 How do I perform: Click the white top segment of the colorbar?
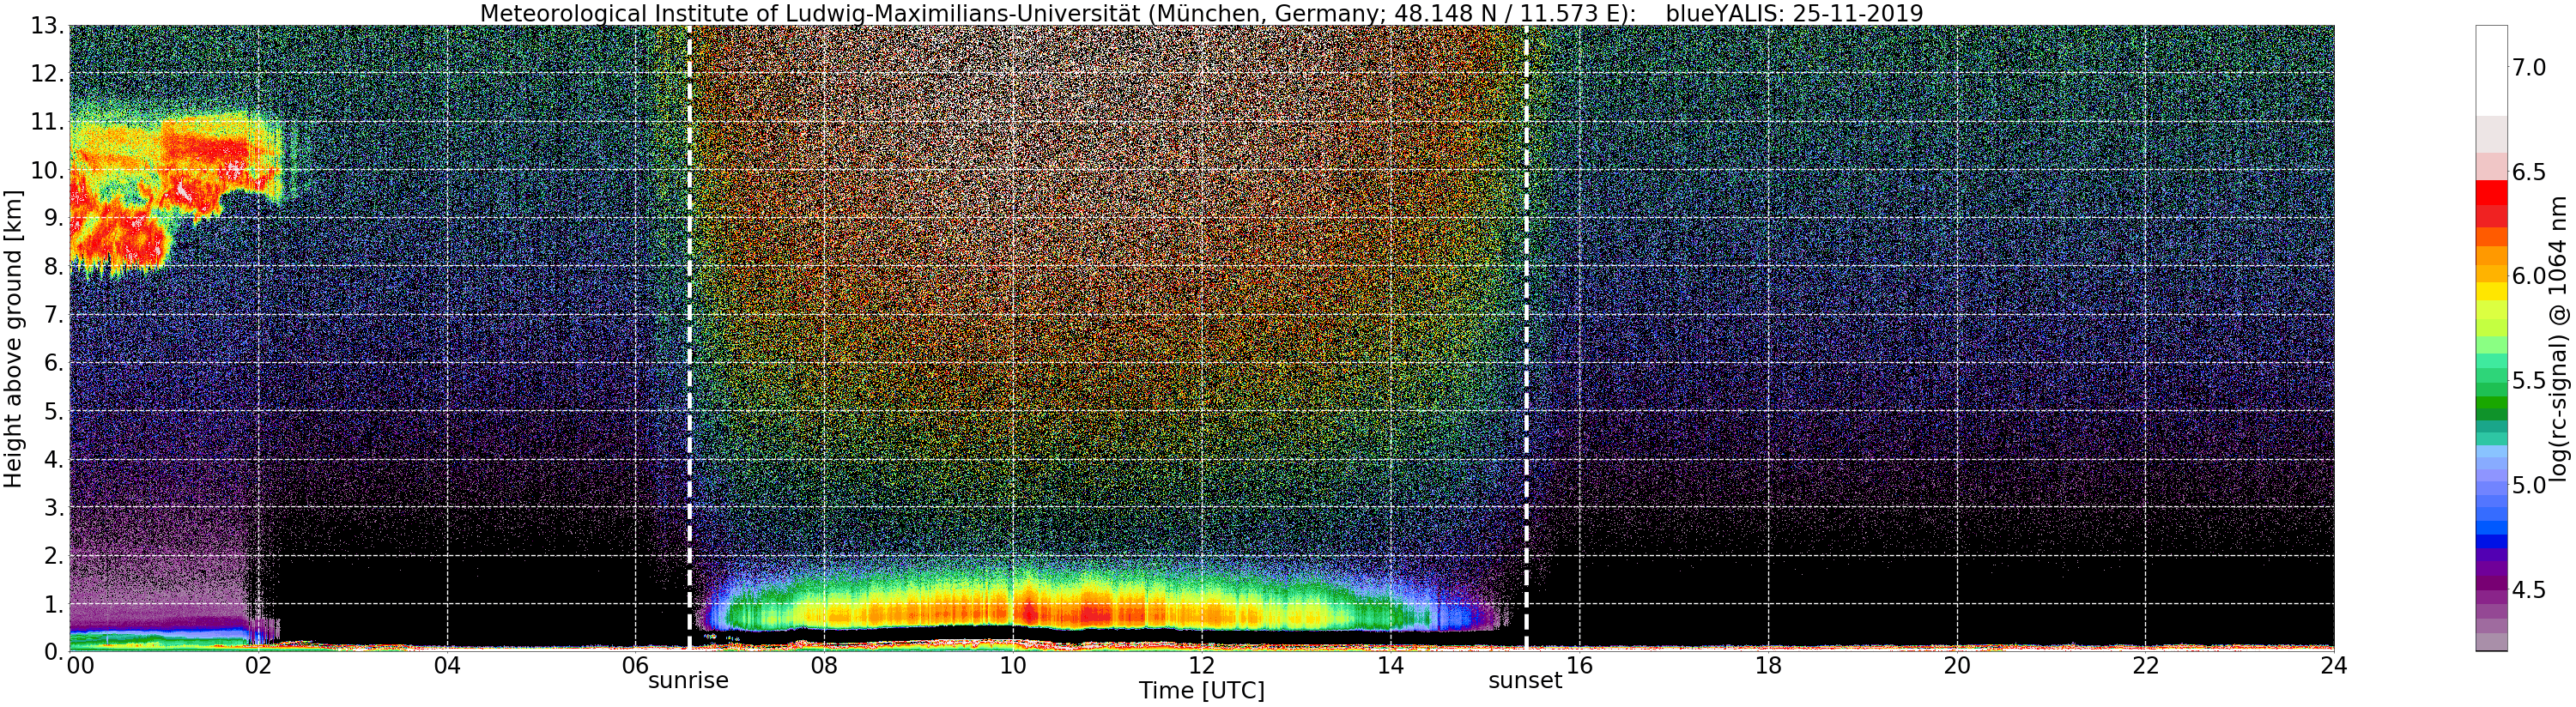[2491, 70]
